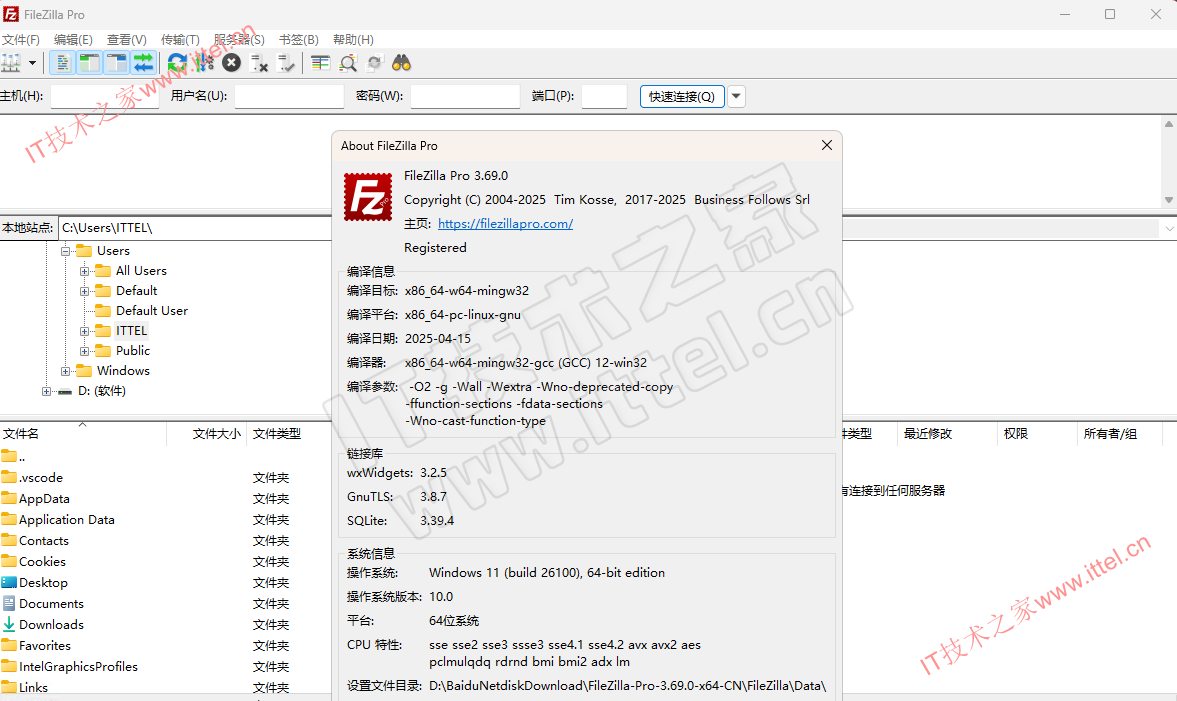The height and width of the screenshot is (701, 1177).
Task: Click the process queue toolbar icon
Action: (204, 63)
